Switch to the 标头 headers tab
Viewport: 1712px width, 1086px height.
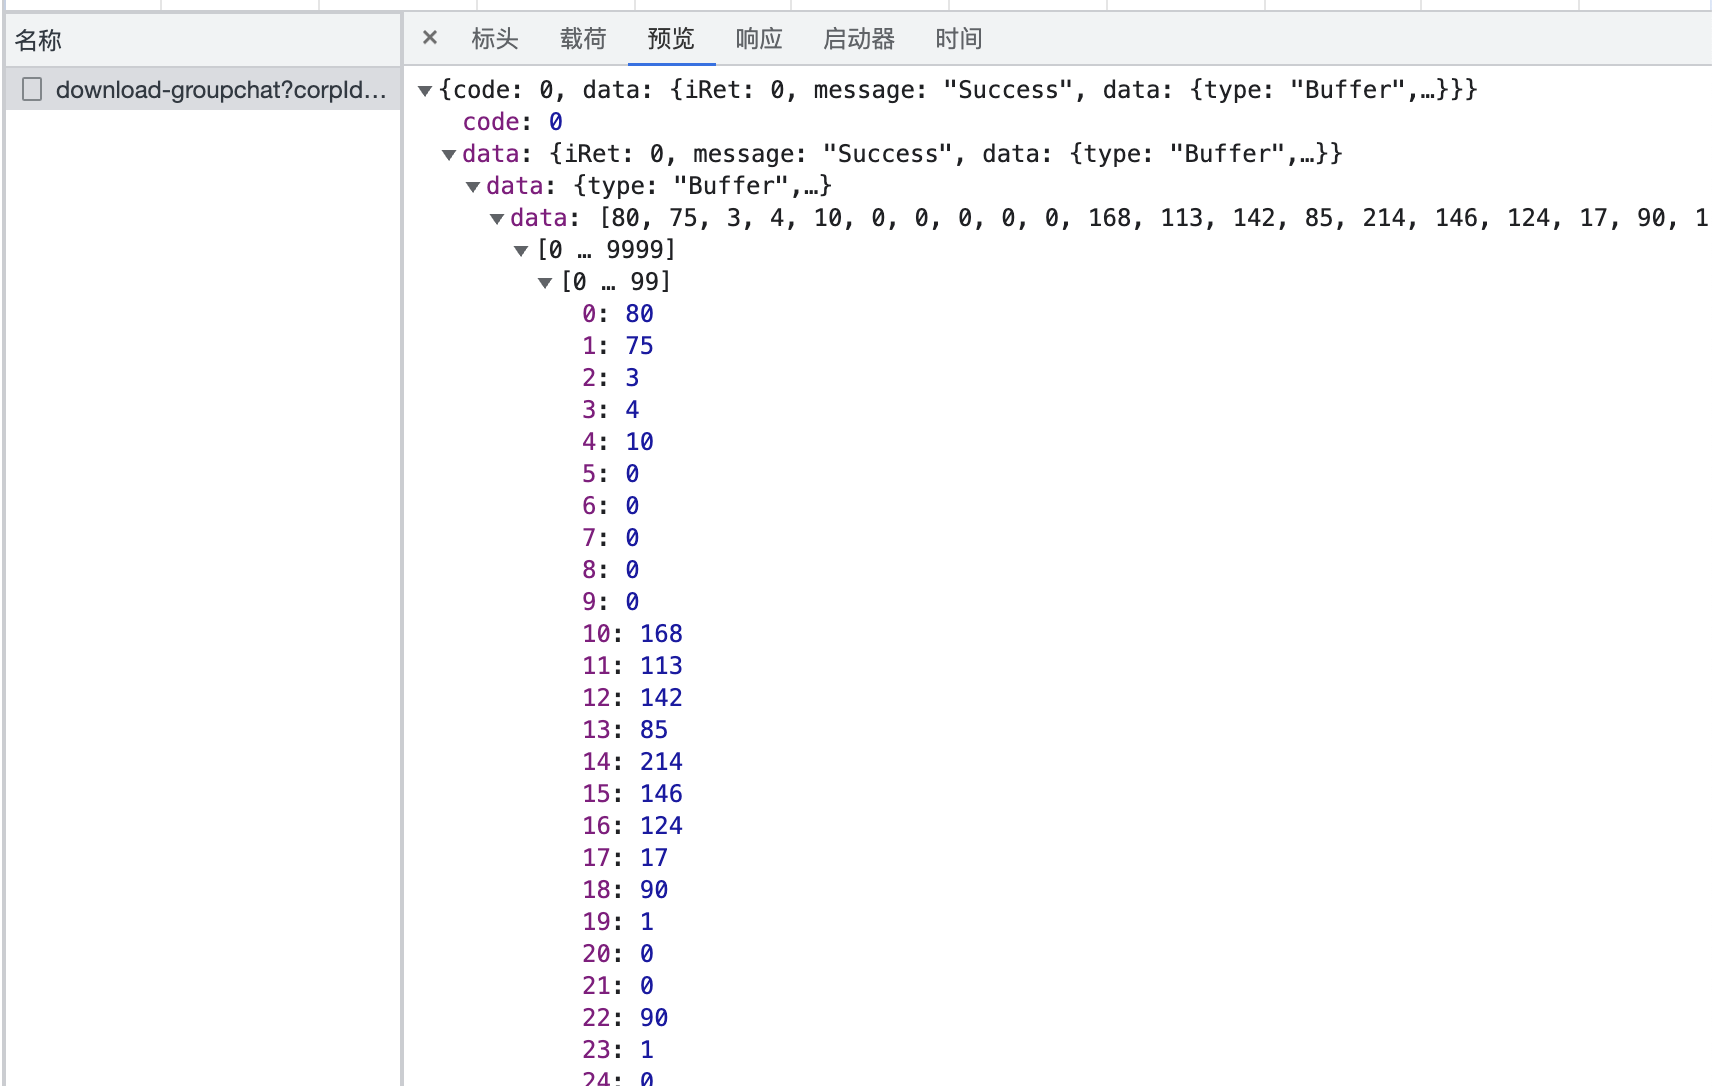pyautogui.click(x=497, y=38)
